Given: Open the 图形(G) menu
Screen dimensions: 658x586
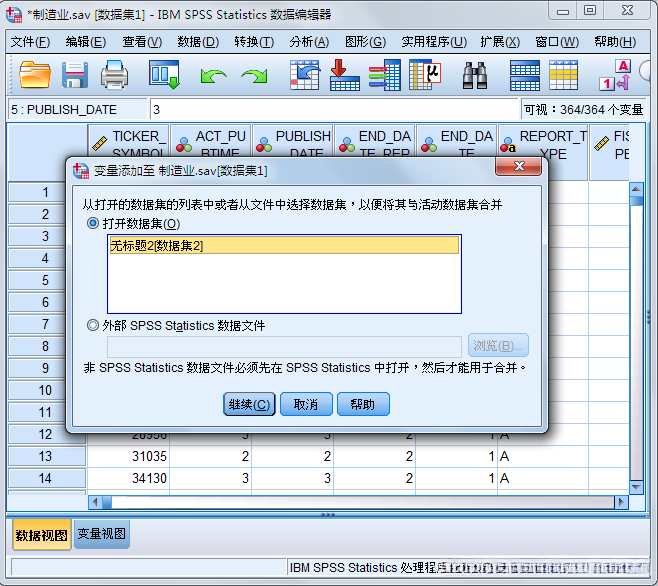Looking at the screenshot, I should 365,42.
